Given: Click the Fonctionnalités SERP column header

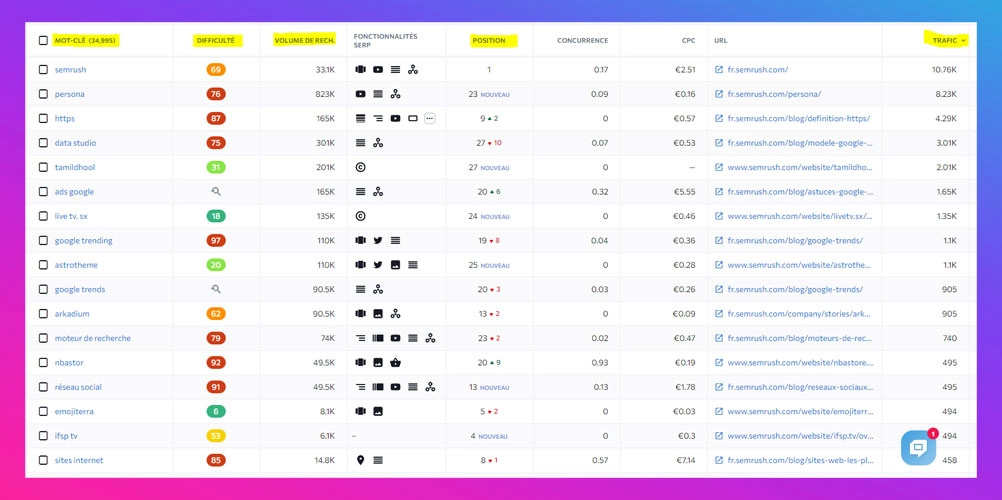Looking at the screenshot, I should click(x=385, y=40).
